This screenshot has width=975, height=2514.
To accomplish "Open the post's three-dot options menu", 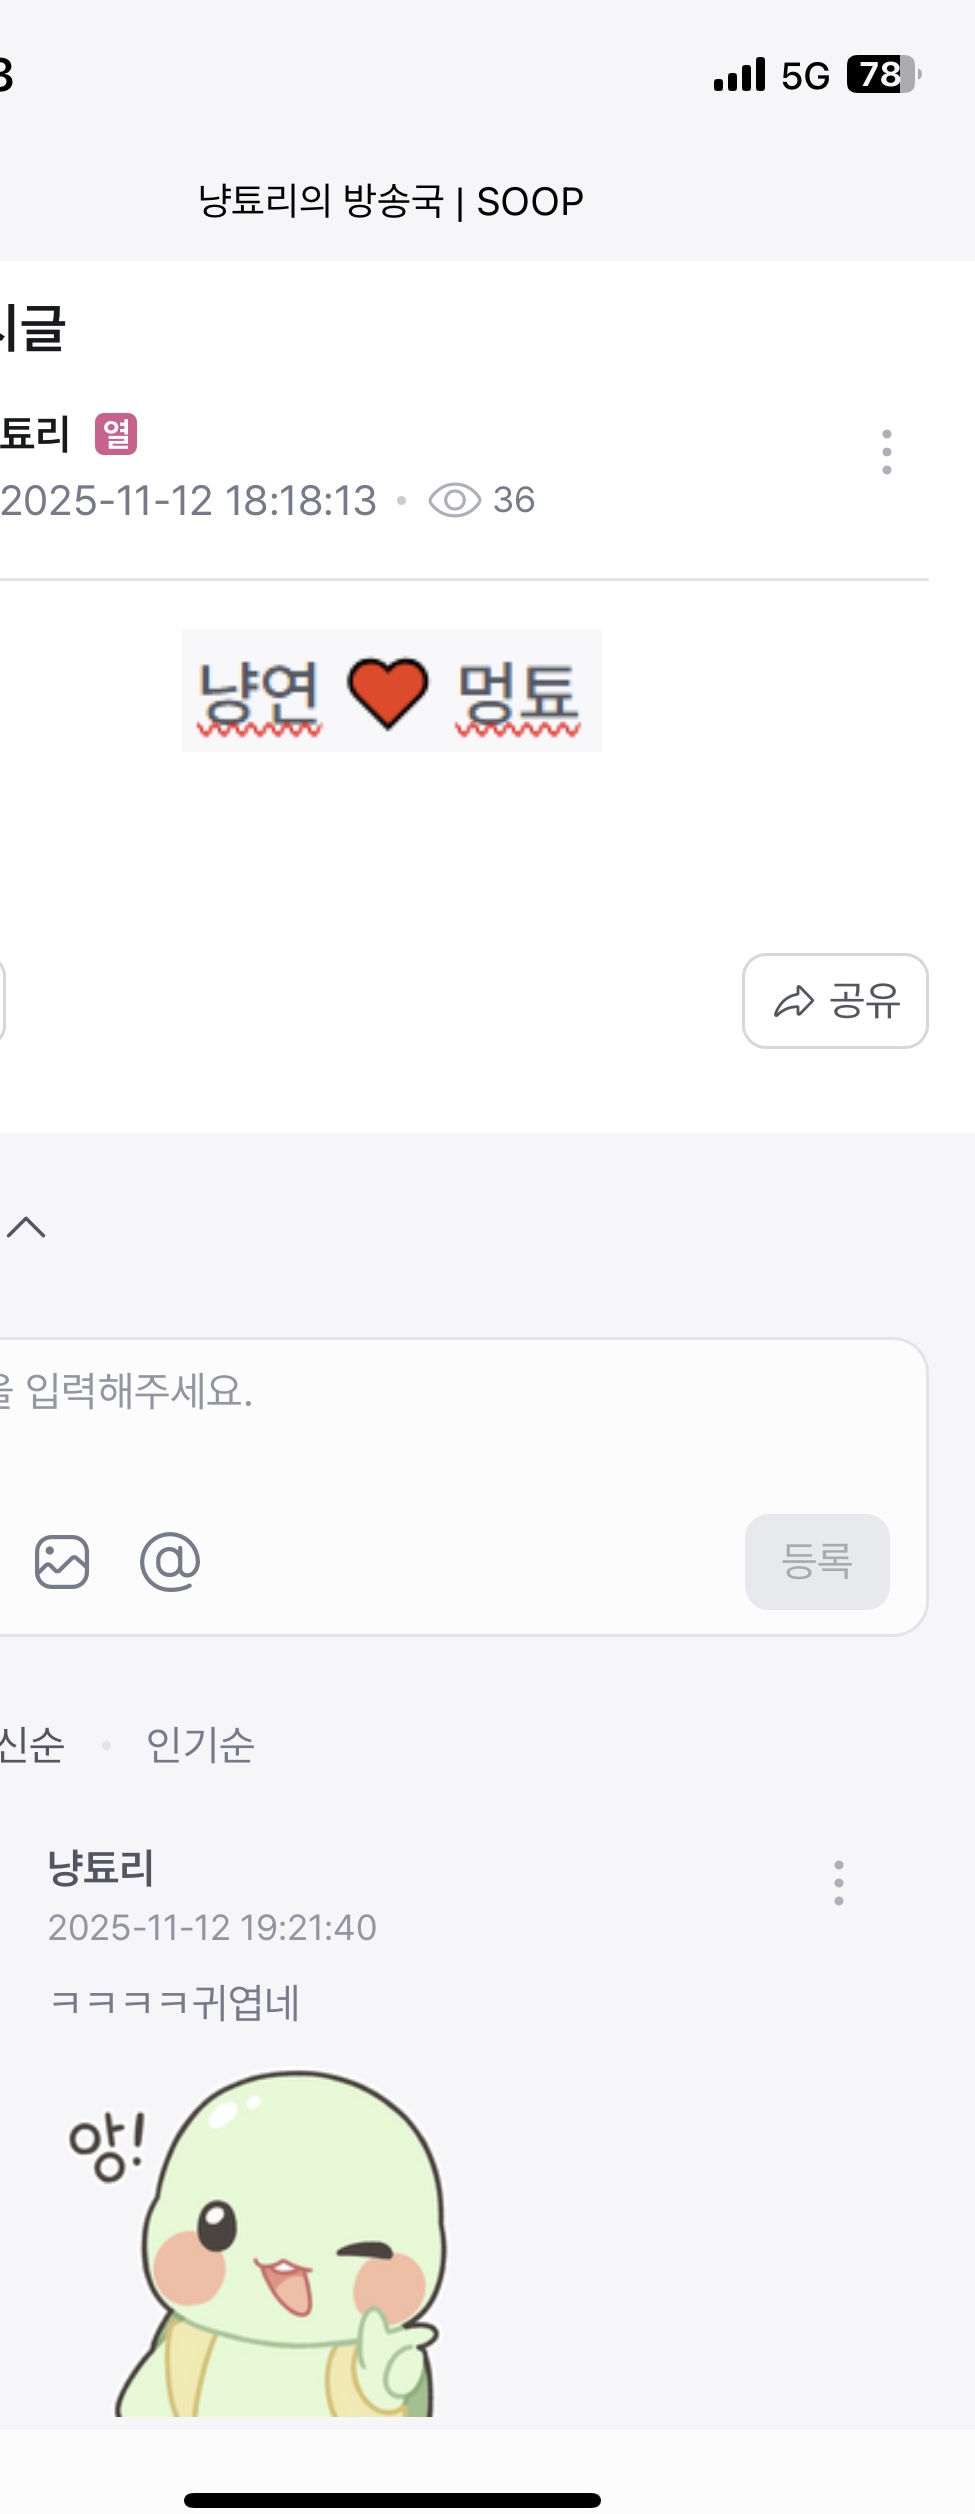I will [886, 452].
